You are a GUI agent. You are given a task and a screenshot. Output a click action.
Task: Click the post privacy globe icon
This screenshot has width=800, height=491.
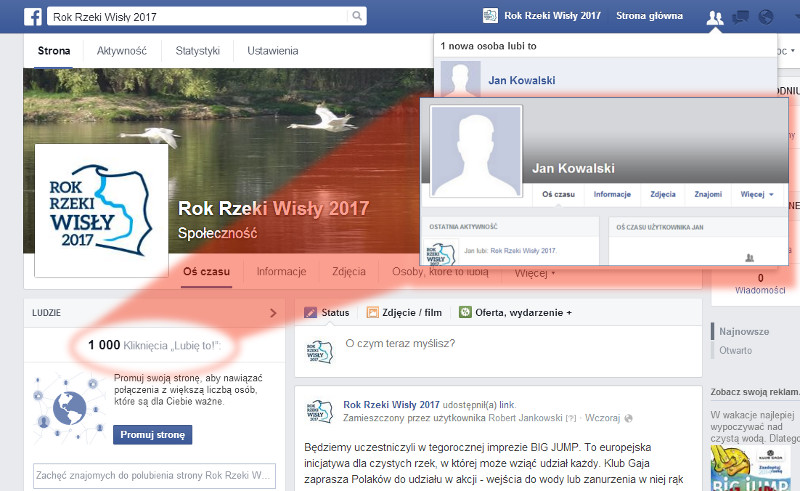pos(629,418)
